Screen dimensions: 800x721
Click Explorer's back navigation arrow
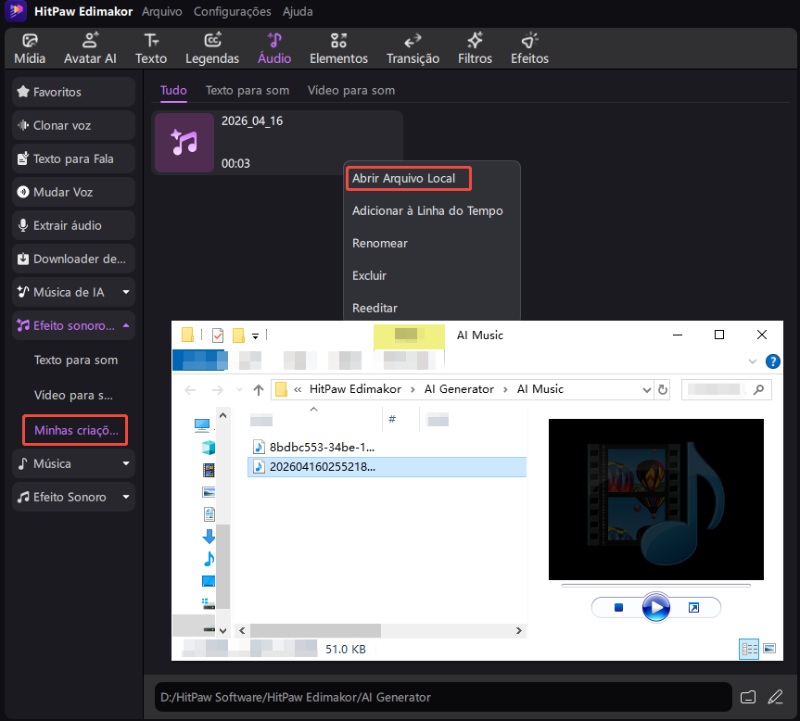coord(190,390)
